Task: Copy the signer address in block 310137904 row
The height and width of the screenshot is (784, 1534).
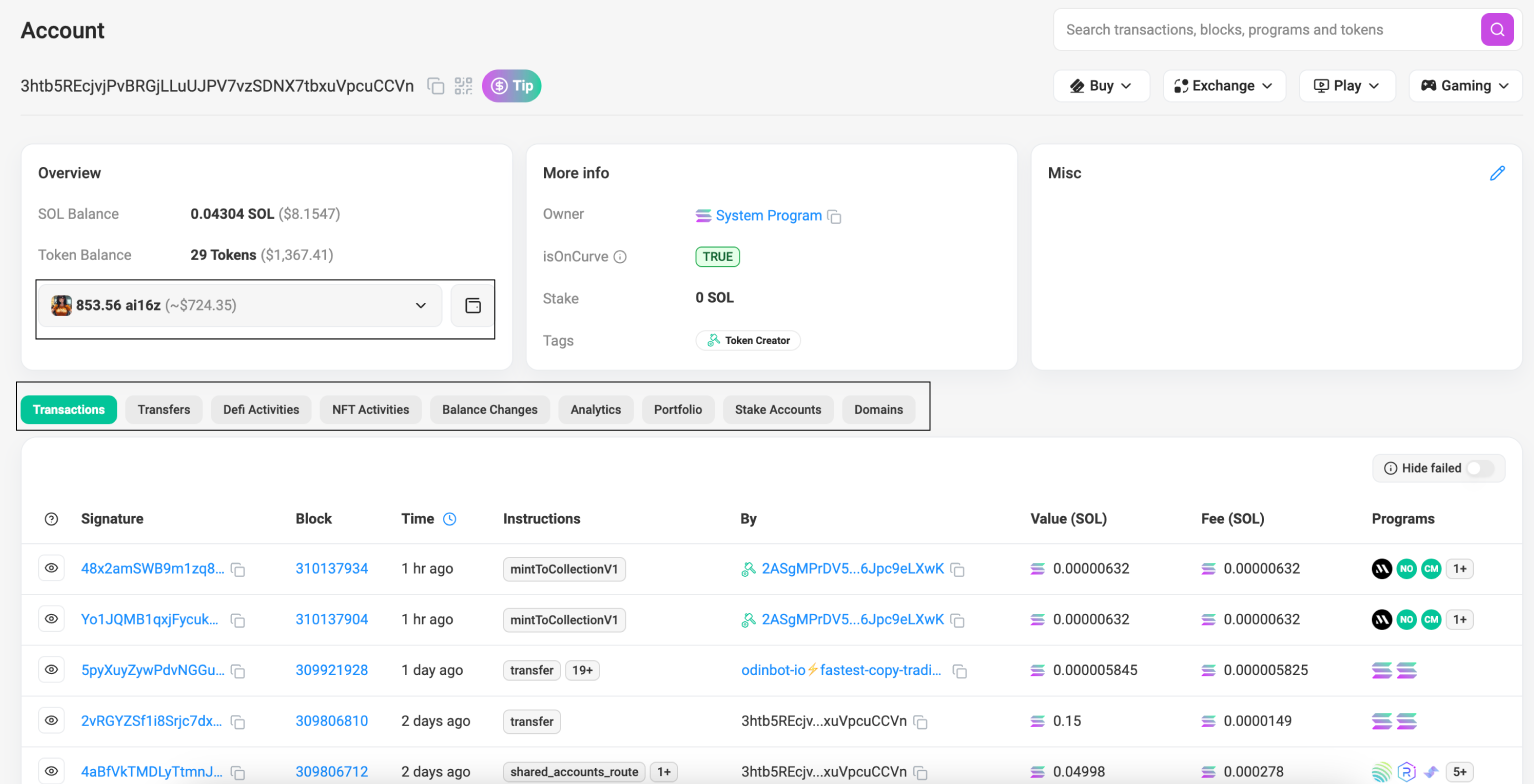Action: (957, 621)
